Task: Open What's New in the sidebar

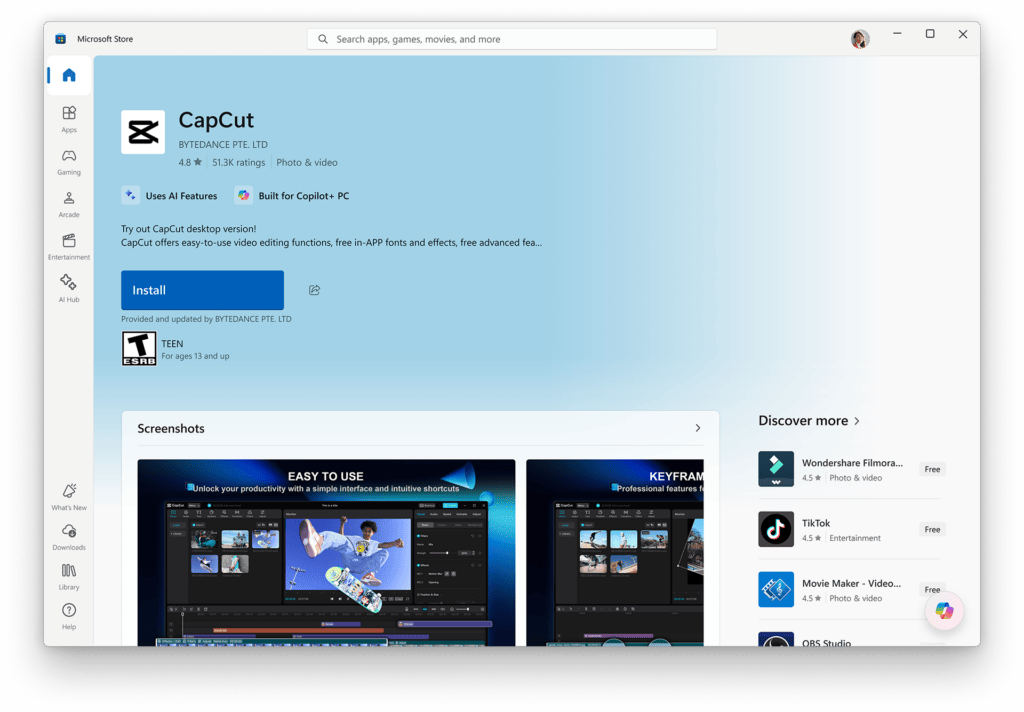Action: pos(68,492)
